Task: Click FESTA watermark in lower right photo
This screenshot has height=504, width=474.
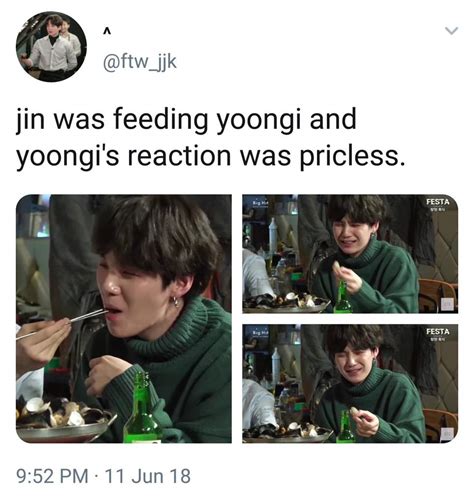Action: [438, 334]
